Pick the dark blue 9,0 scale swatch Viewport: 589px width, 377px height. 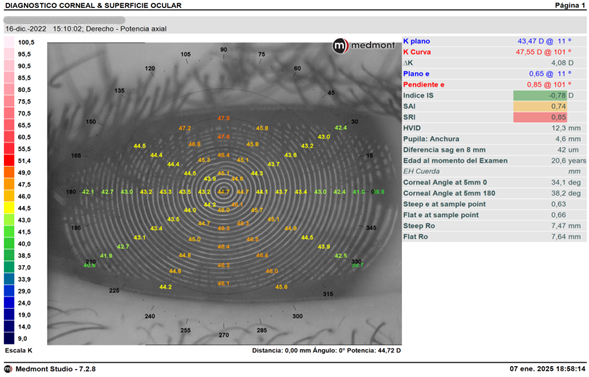click(9, 338)
